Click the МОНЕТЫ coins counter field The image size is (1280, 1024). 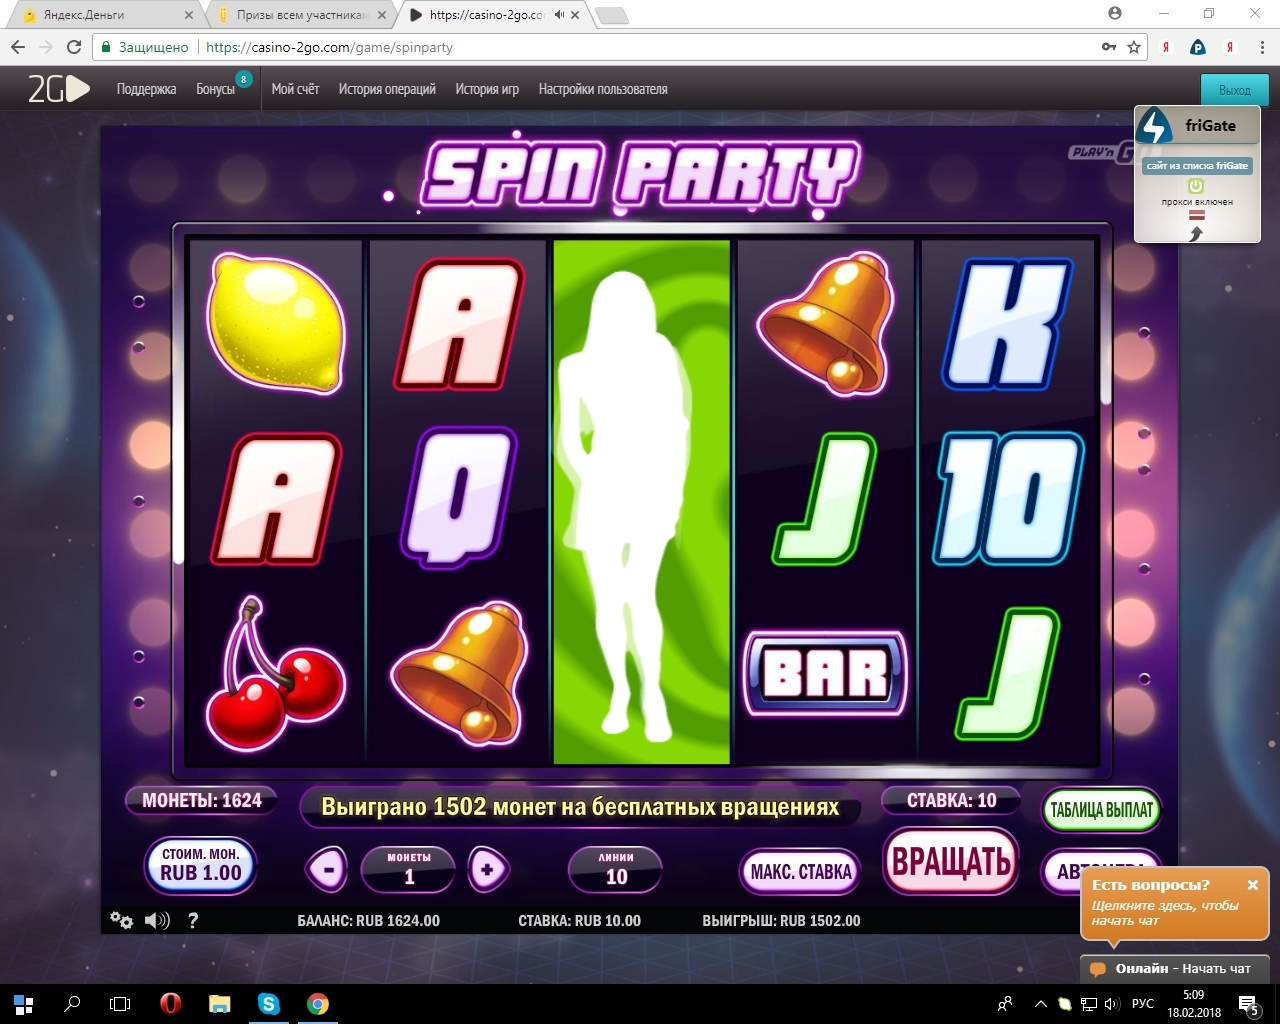pyautogui.click(x=408, y=868)
